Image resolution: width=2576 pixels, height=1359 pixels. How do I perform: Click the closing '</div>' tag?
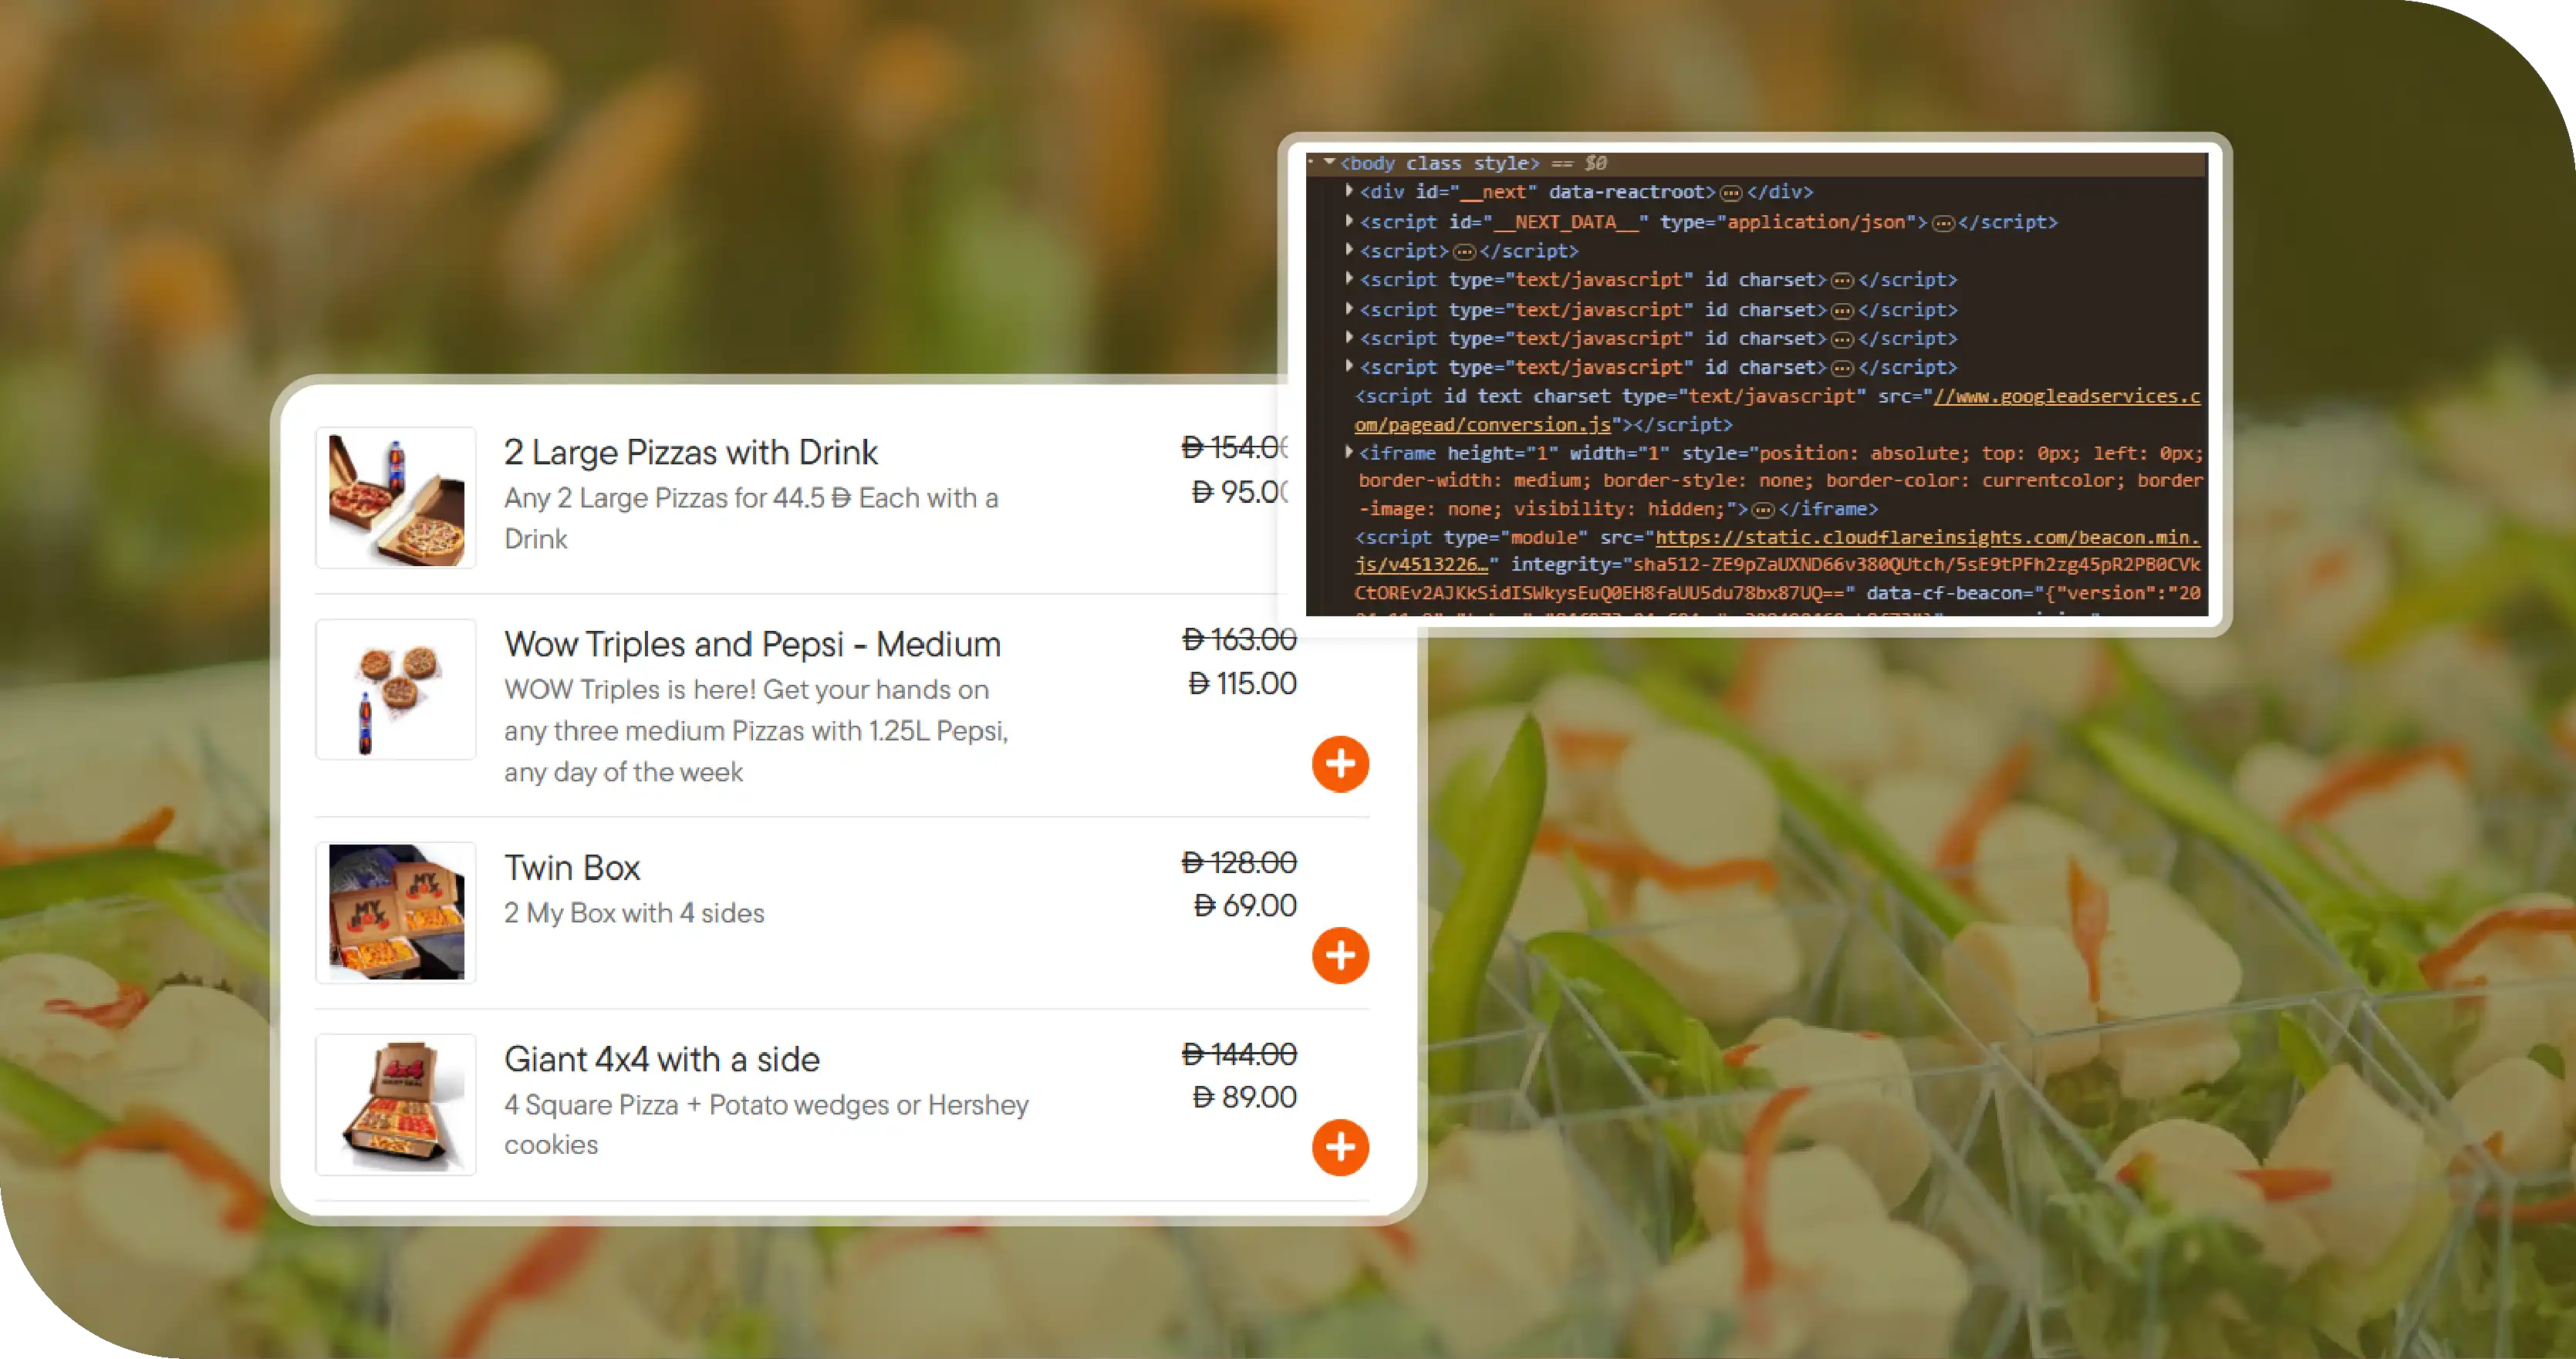click(x=1780, y=192)
